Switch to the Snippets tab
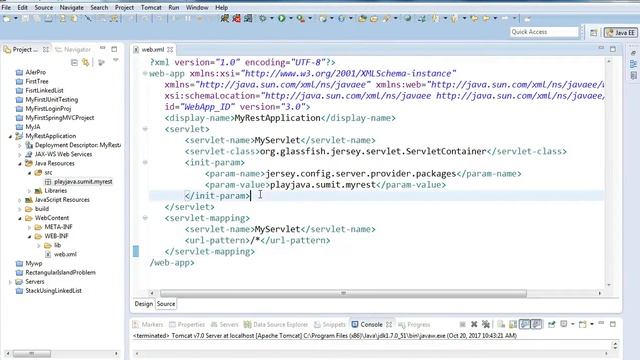 click(330, 324)
